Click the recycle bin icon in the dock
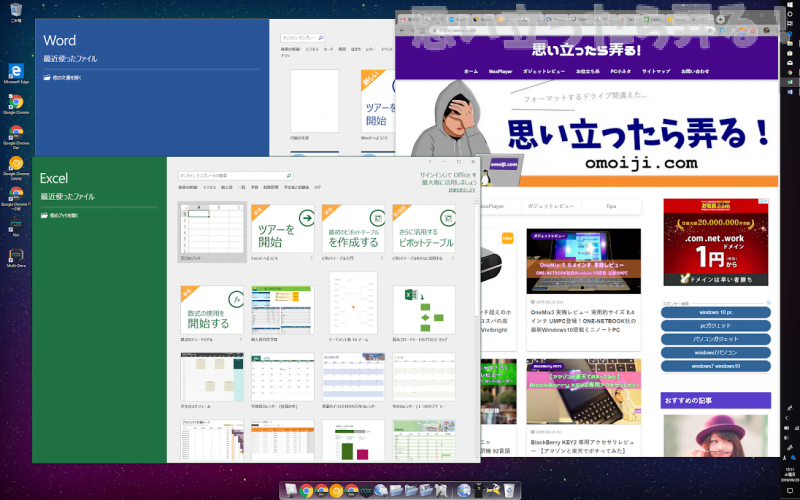 509,490
